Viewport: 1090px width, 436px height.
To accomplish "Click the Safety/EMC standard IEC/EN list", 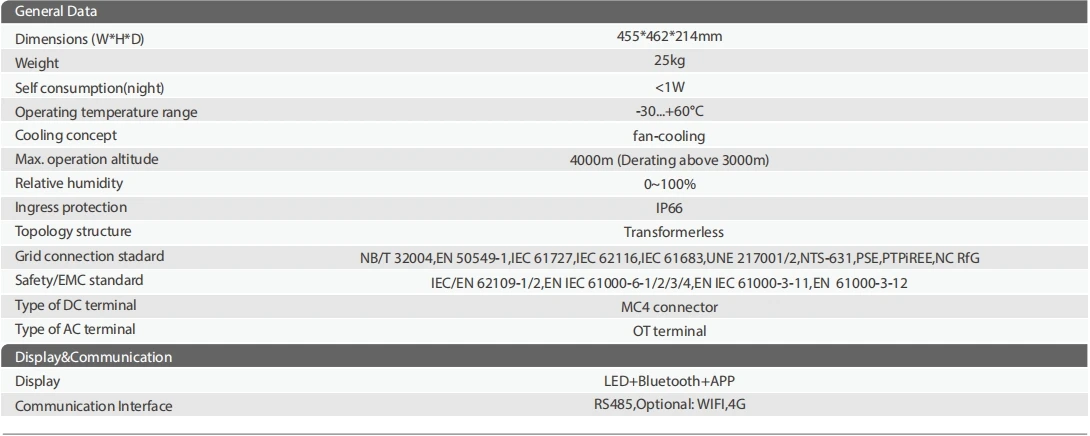I will [x=669, y=283].
